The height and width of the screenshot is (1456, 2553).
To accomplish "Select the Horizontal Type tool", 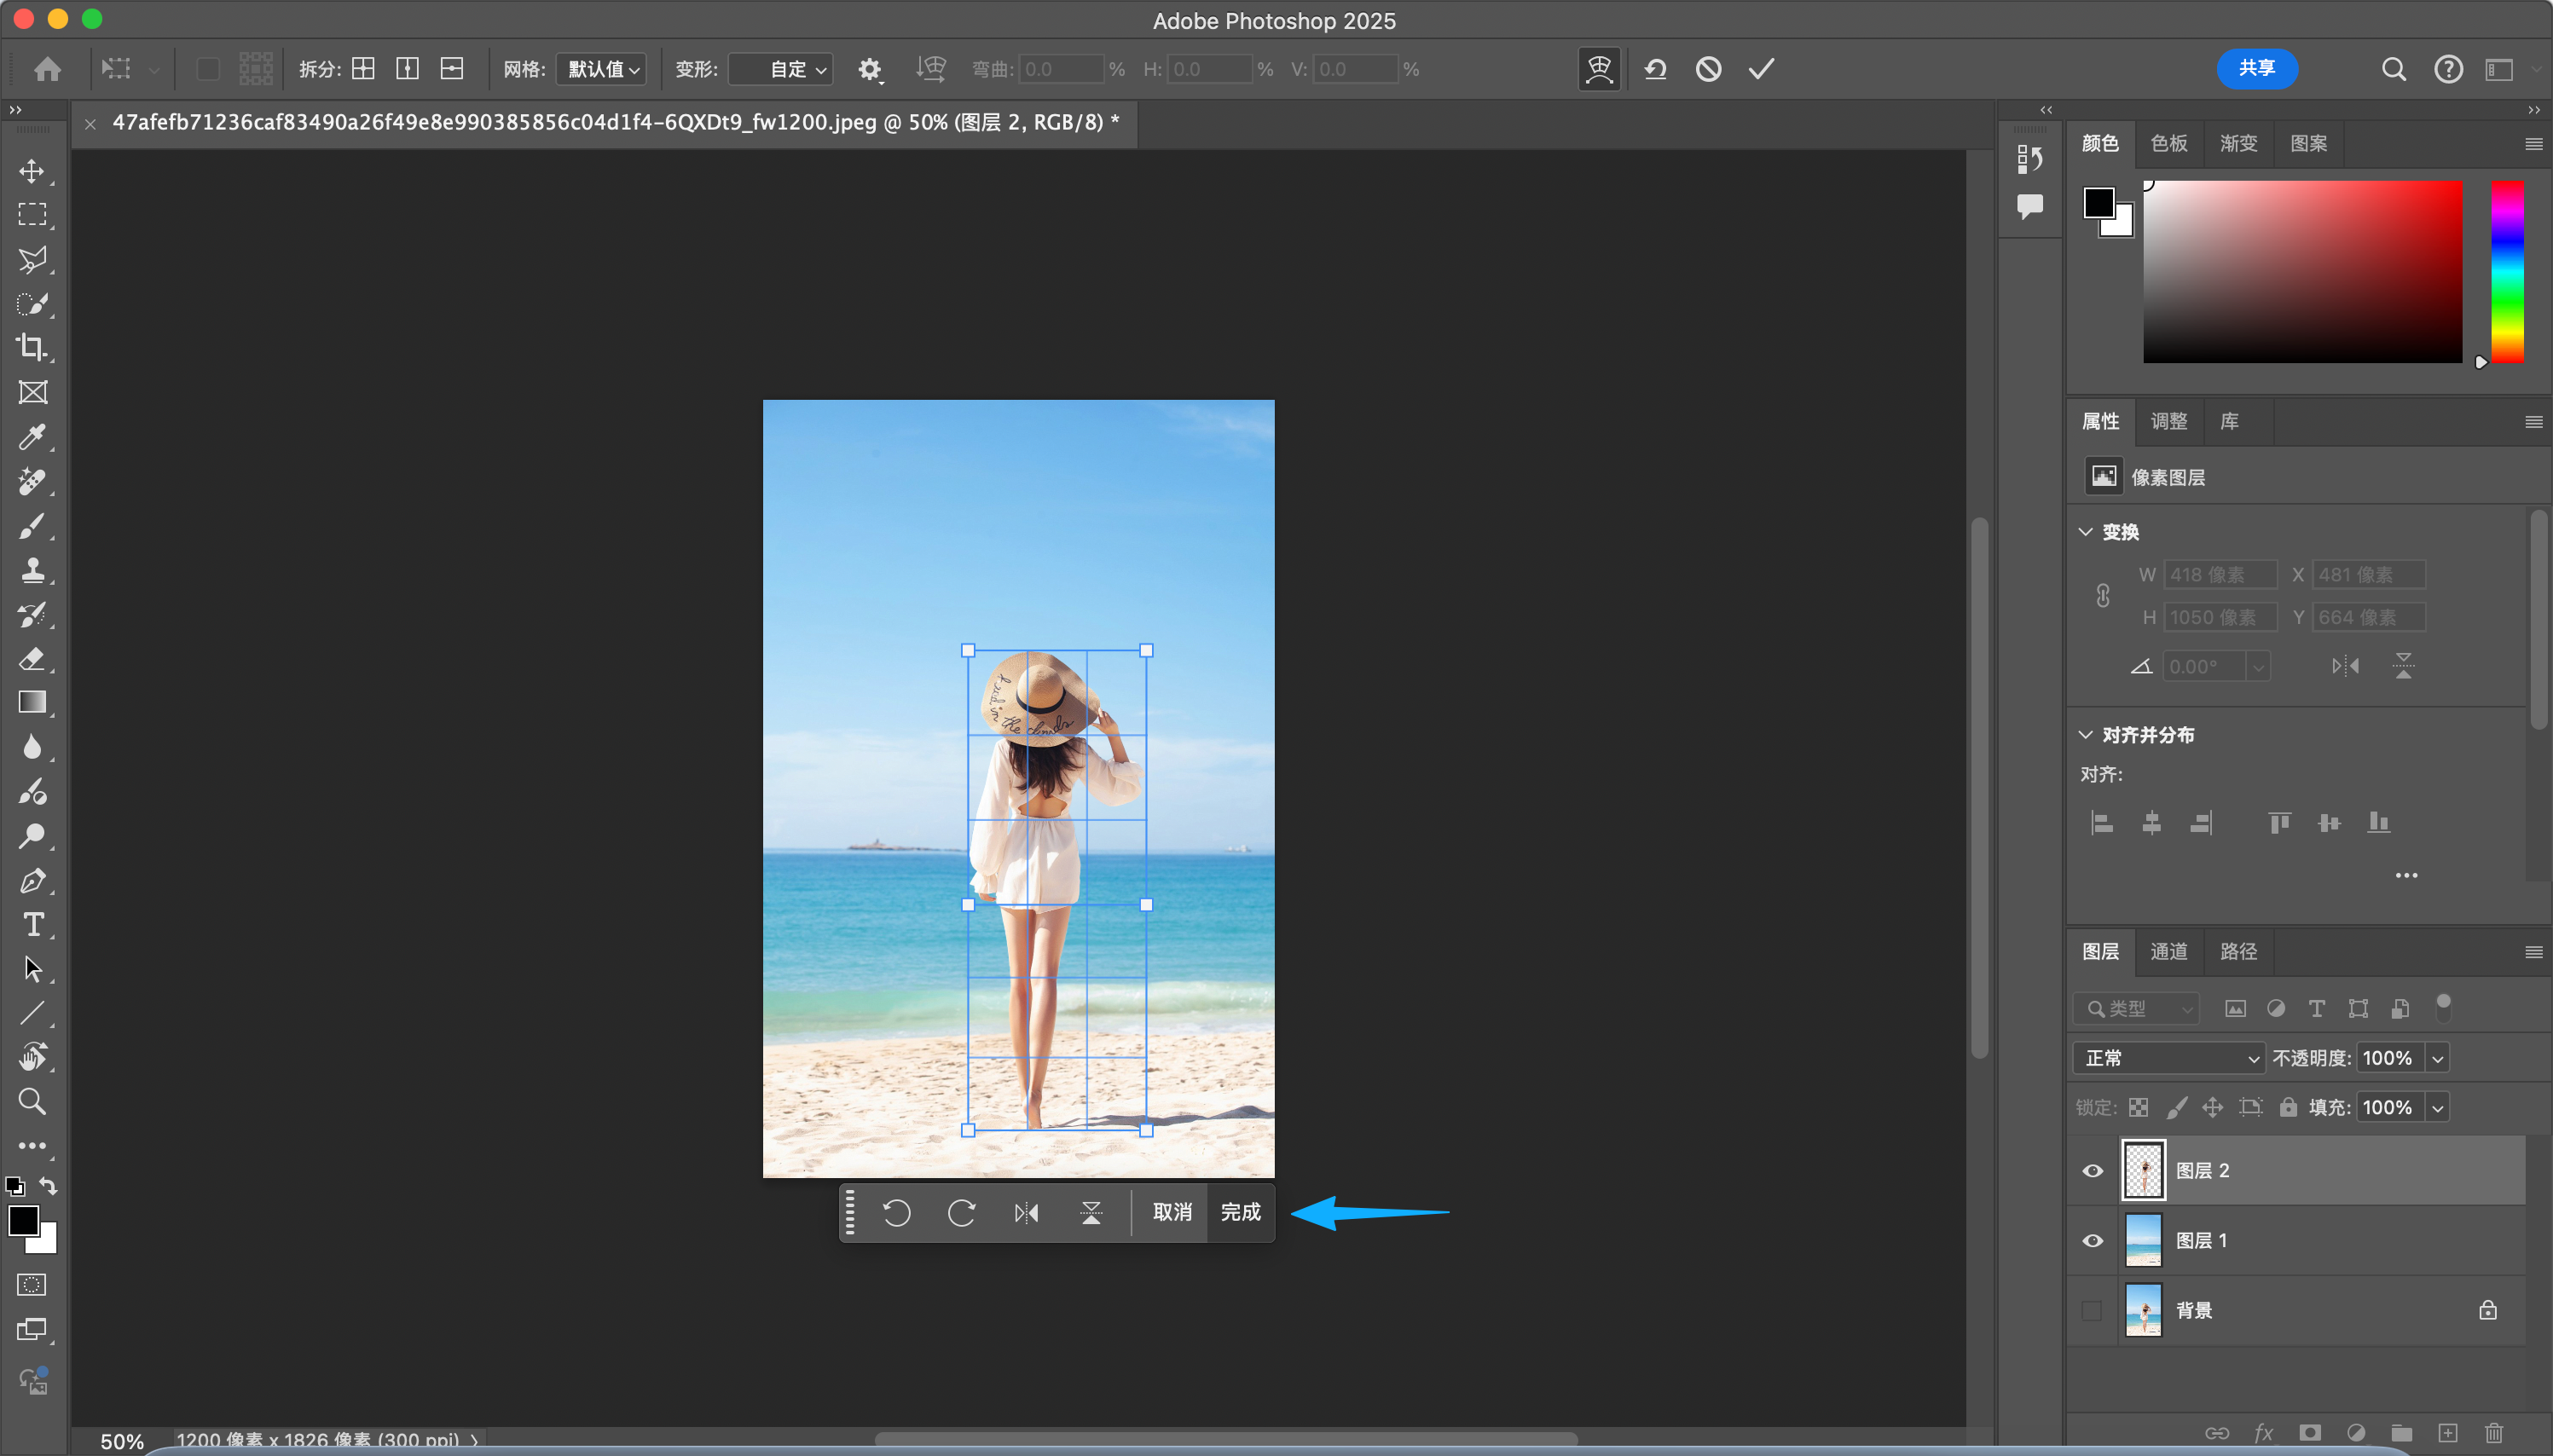I will (32, 925).
